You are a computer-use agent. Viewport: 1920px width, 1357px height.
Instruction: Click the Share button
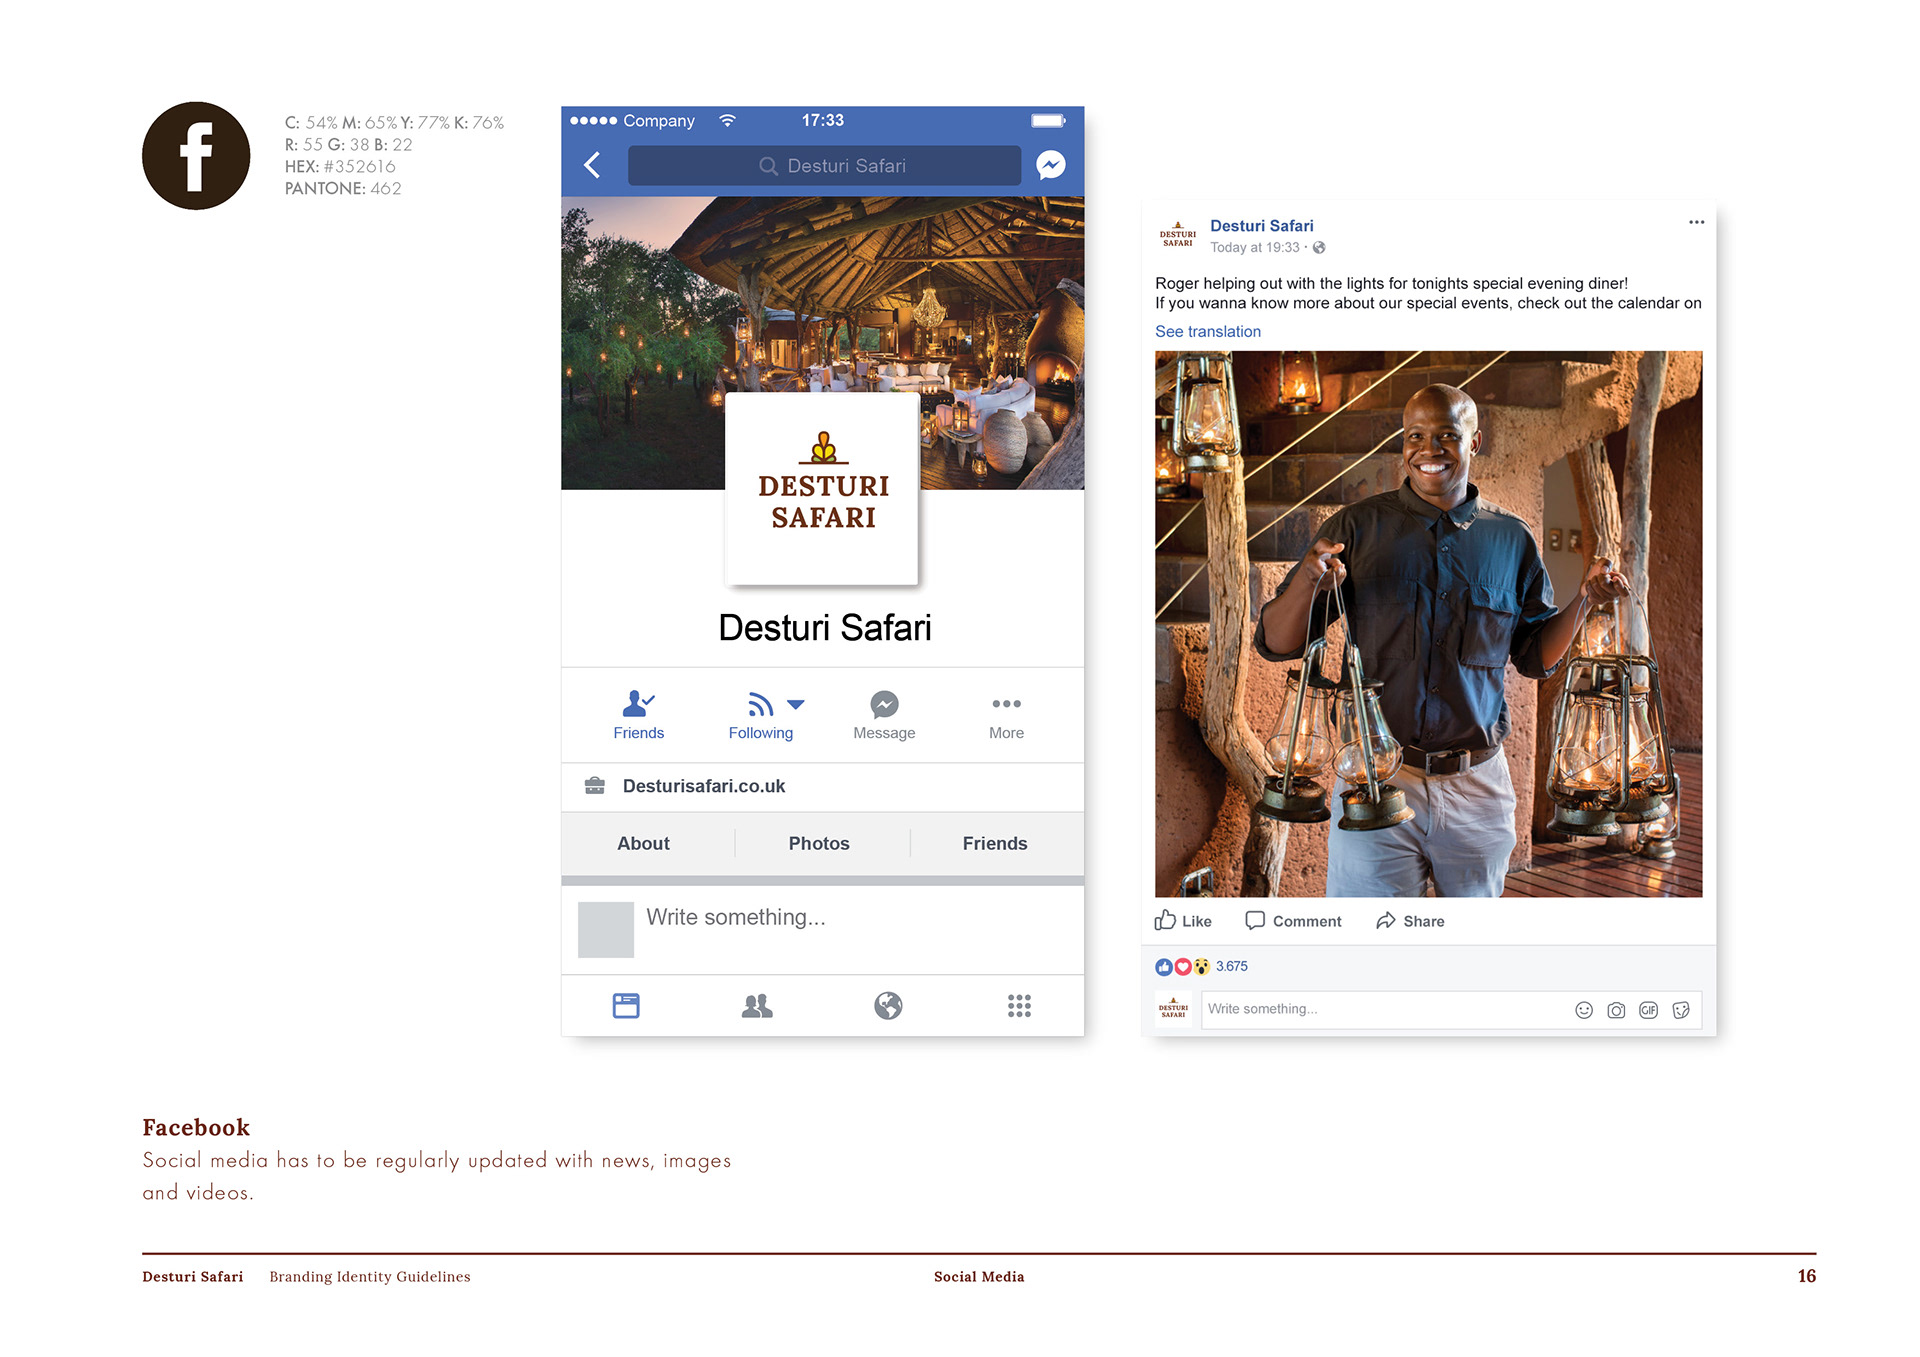[x=1410, y=921]
